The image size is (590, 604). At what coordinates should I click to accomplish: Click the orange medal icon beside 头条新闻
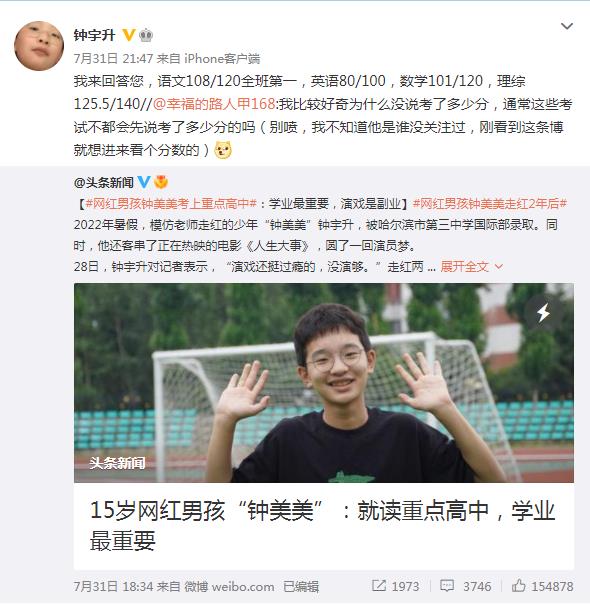coord(161,182)
